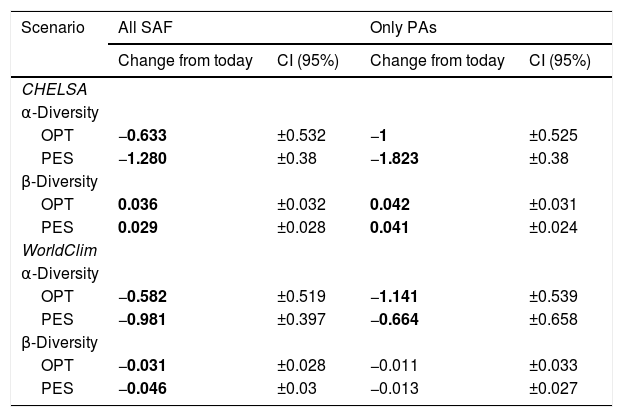Select the ±0.033 confidence interval cell
623x417 pixels.
coord(553,365)
